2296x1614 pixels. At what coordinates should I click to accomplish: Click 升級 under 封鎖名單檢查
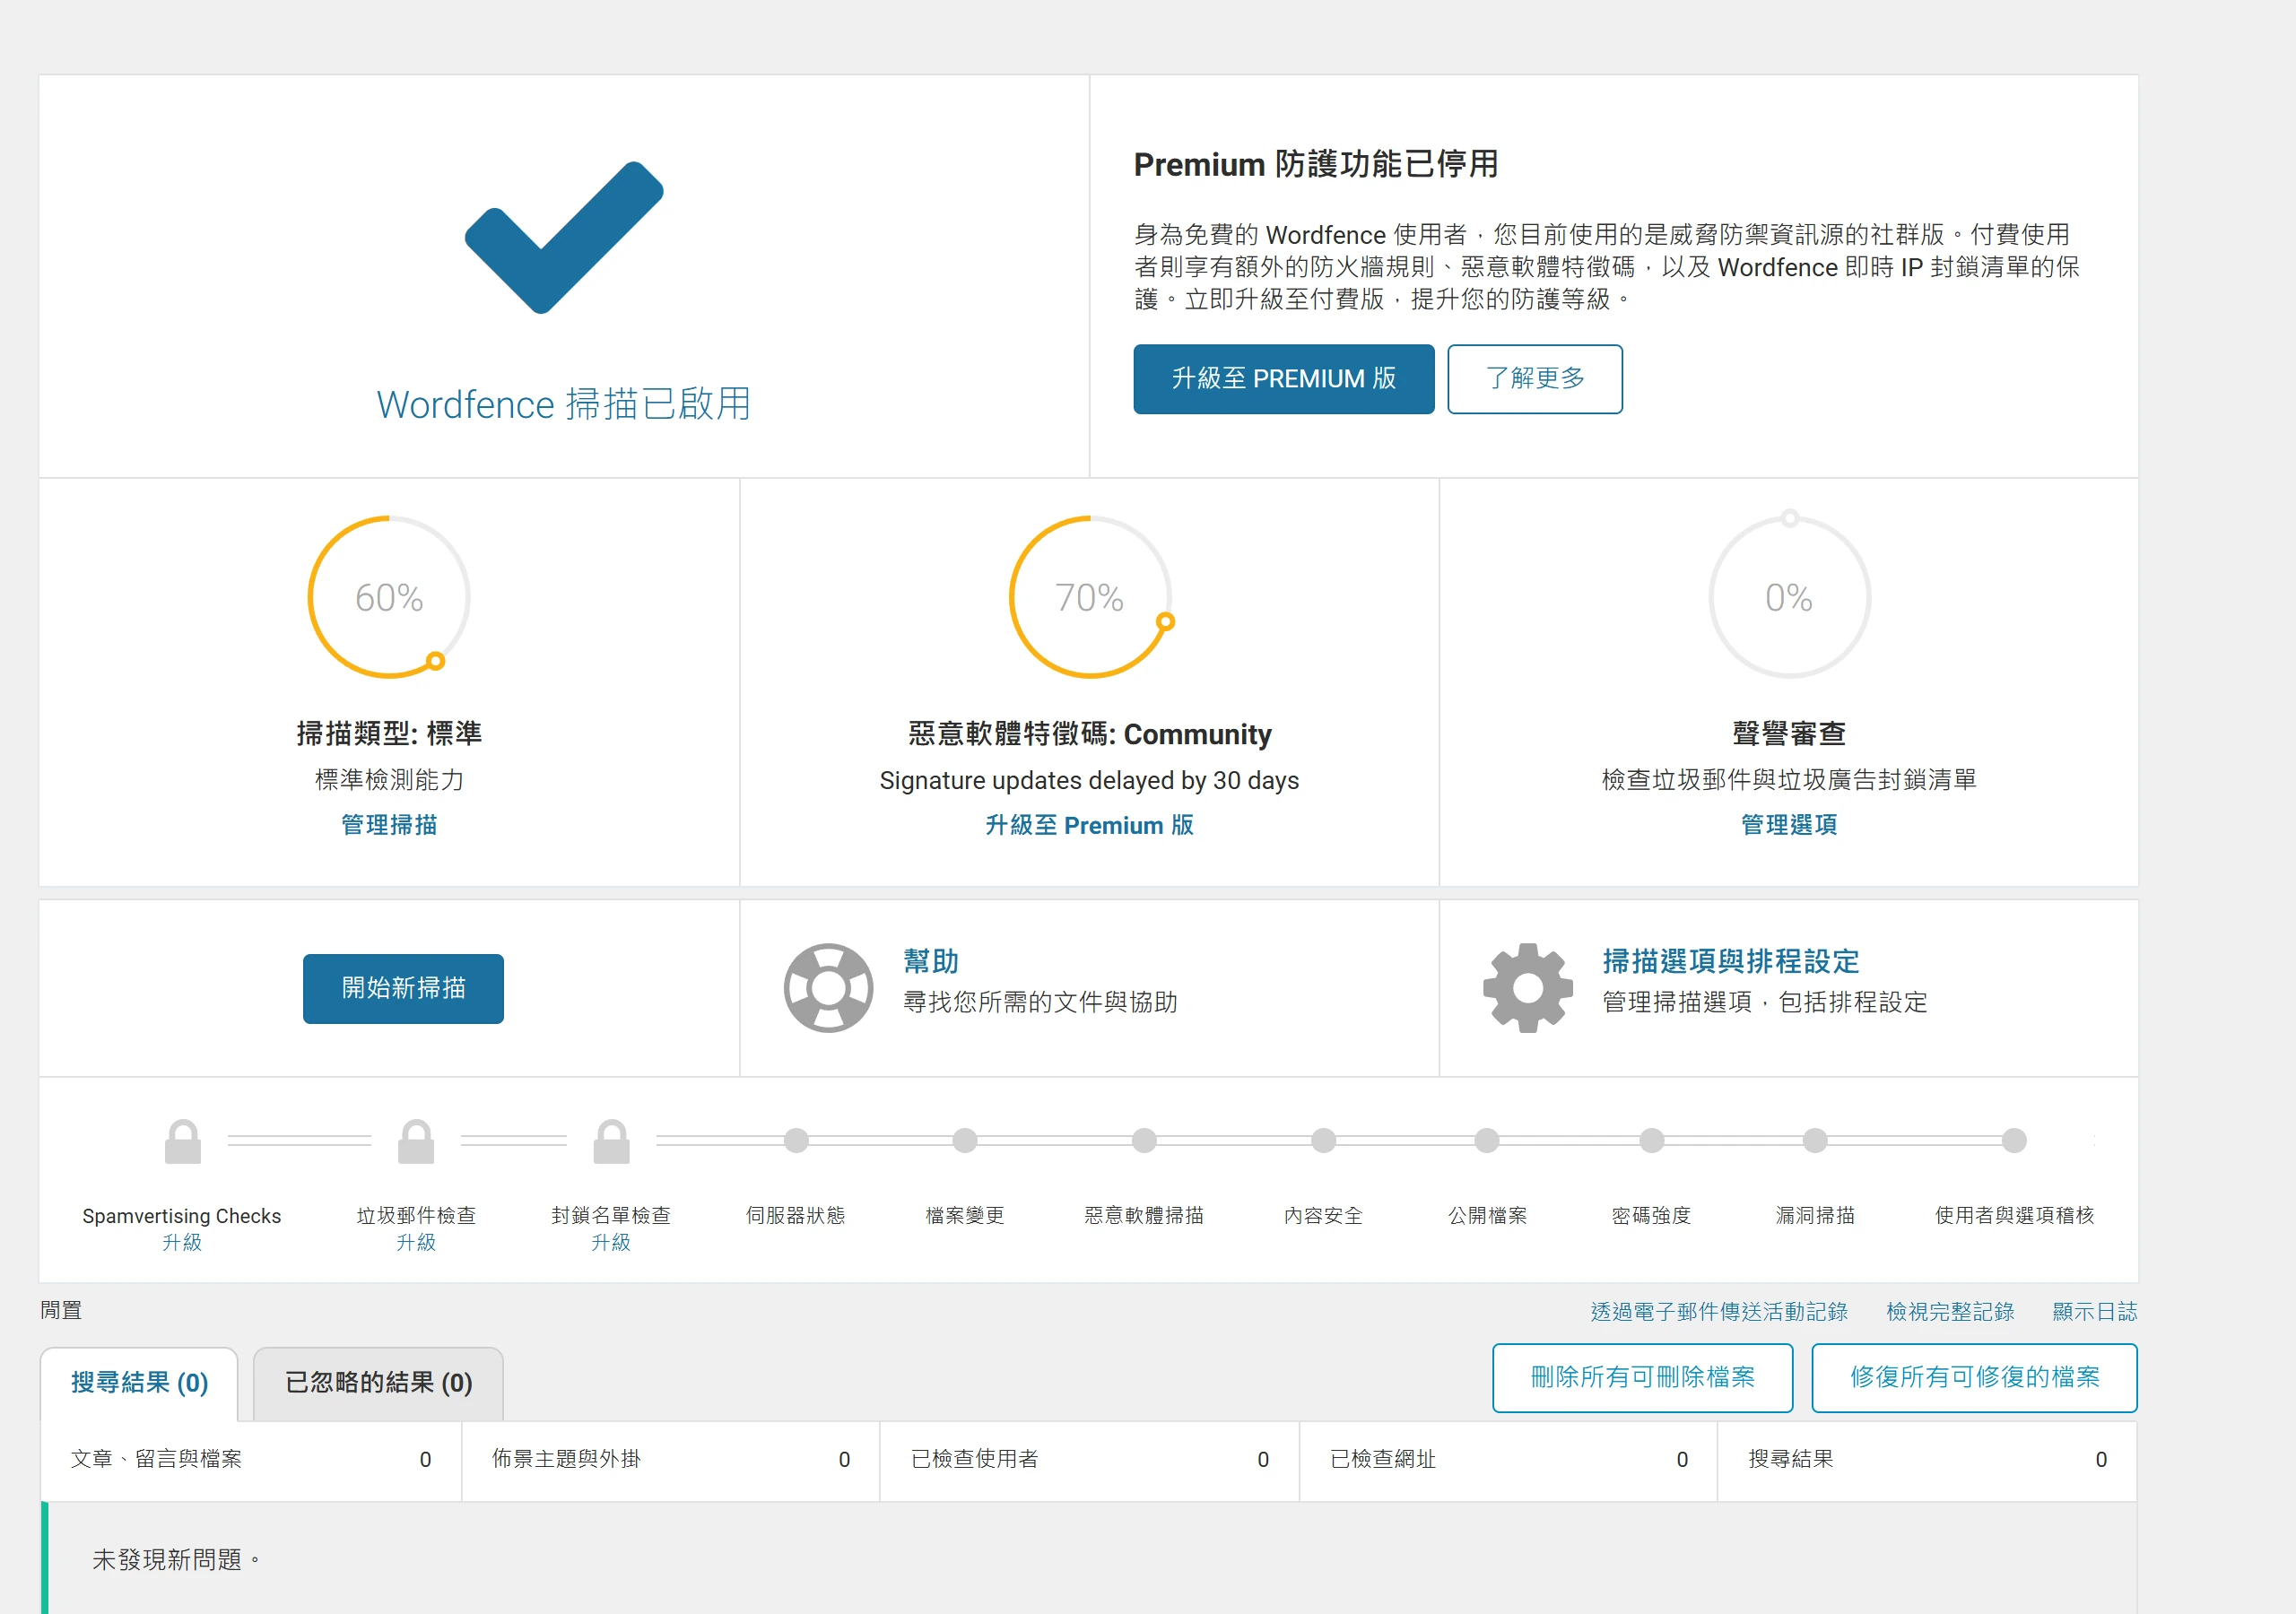611,1242
